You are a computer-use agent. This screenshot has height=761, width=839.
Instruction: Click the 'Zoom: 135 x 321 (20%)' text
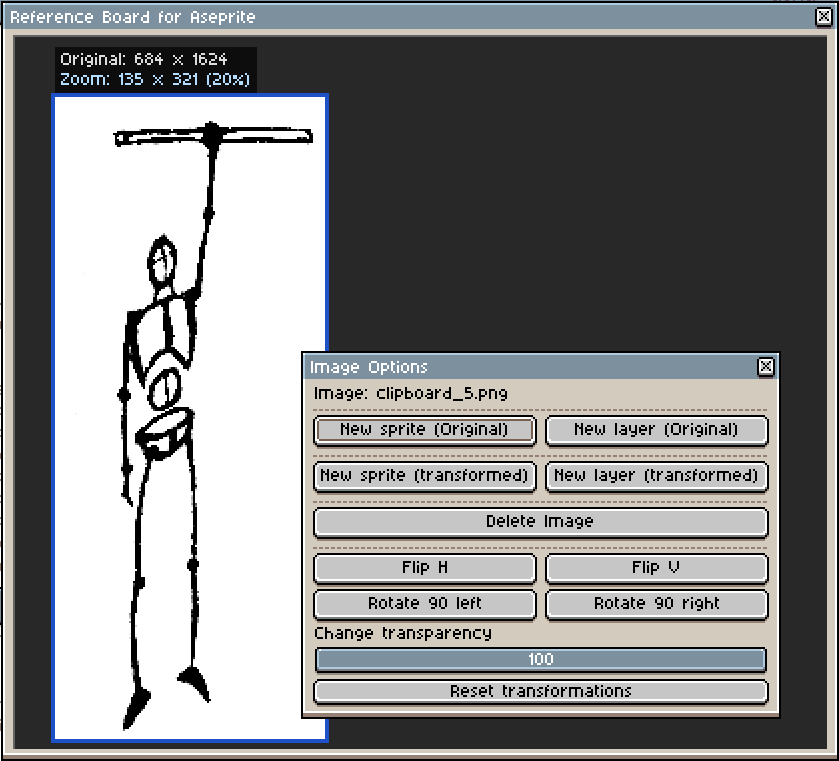pyautogui.click(x=155, y=79)
